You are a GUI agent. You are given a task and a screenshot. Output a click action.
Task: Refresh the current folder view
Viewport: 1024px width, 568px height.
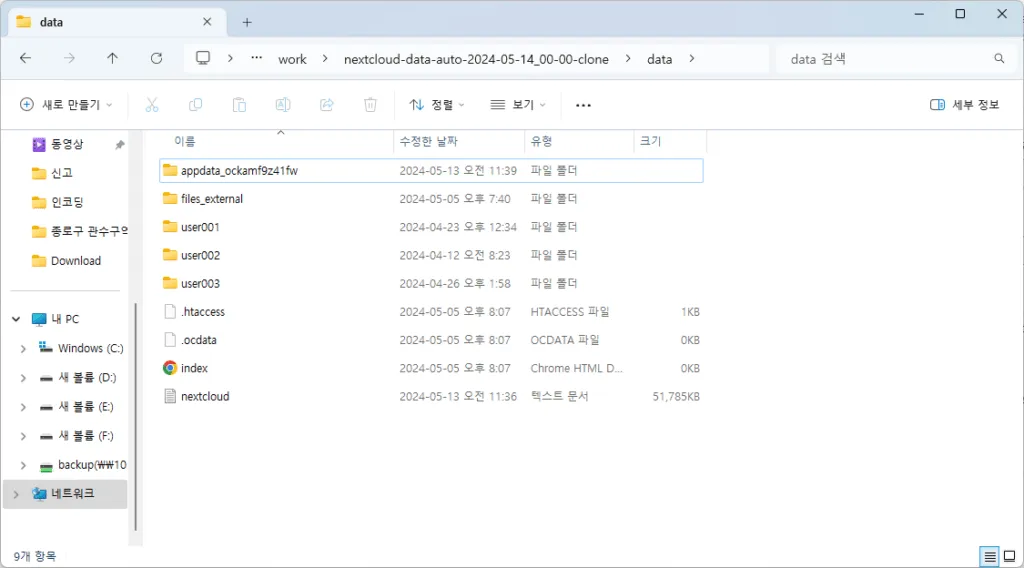(156, 59)
